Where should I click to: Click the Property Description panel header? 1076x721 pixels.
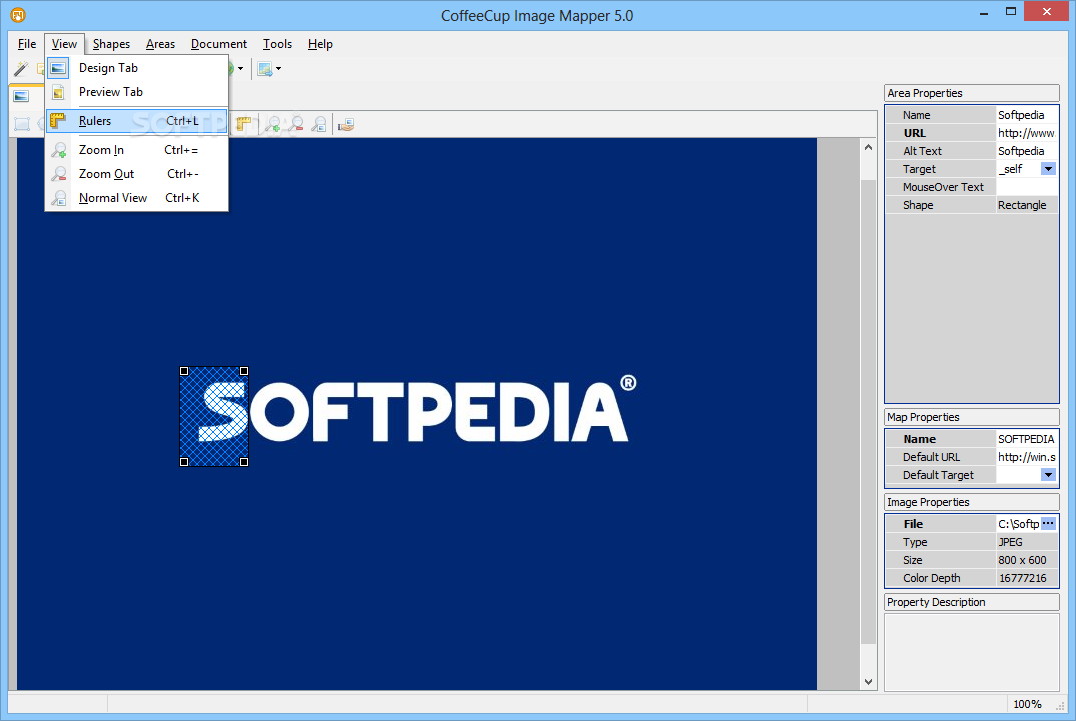tap(972, 602)
